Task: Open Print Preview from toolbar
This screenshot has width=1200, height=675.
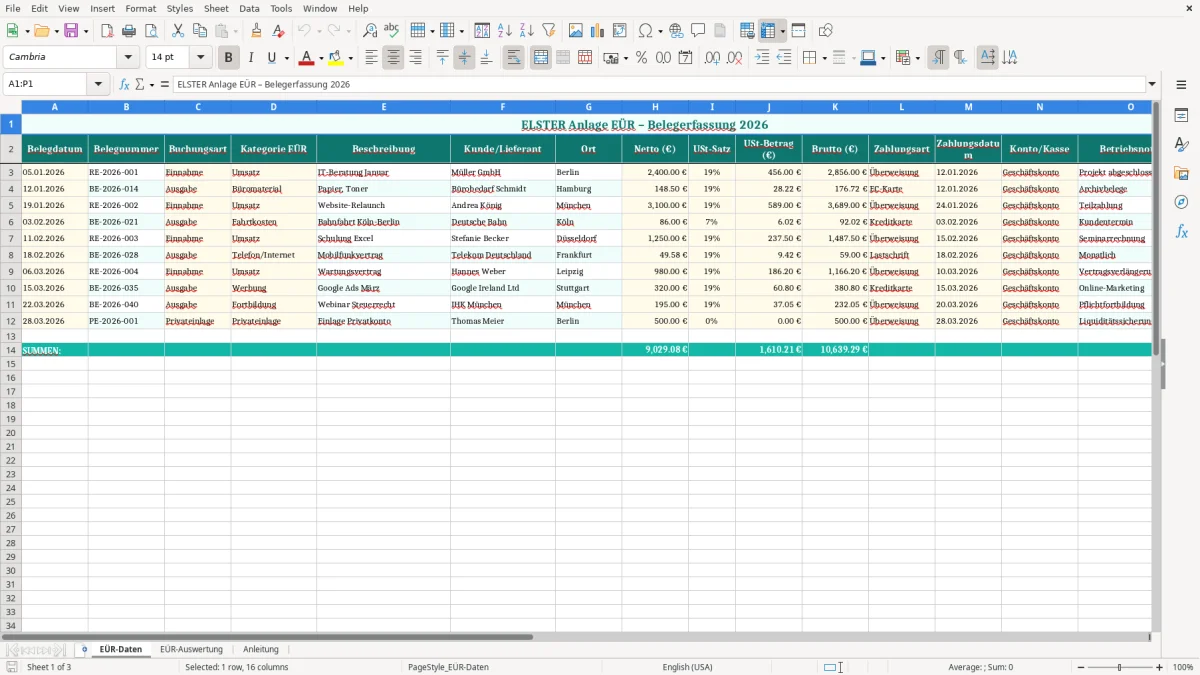Action: tap(150, 31)
